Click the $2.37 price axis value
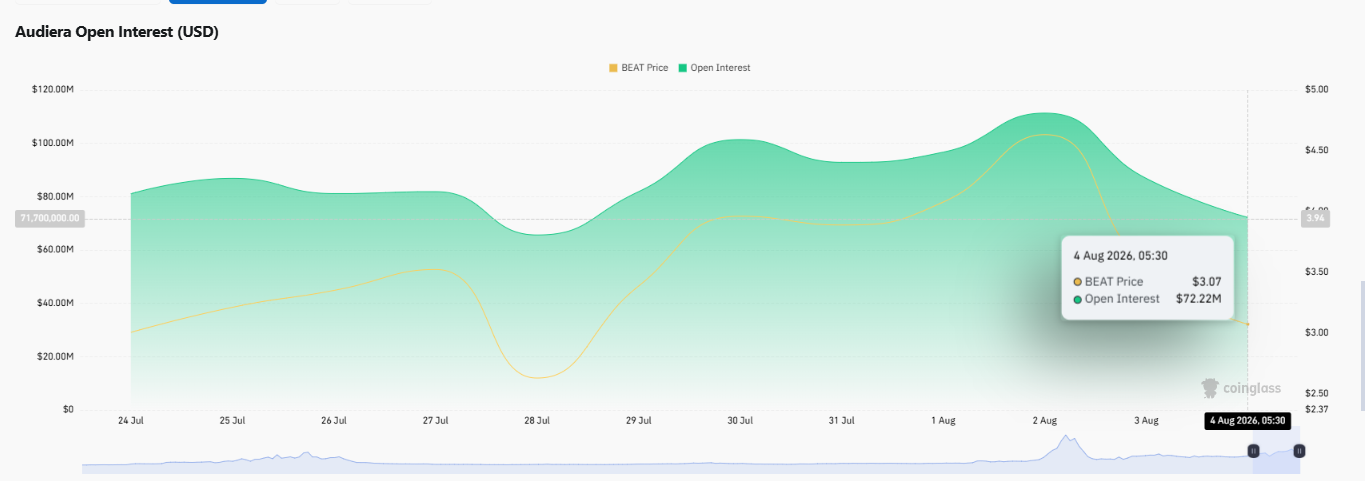The image size is (1365, 481). coord(1317,408)
